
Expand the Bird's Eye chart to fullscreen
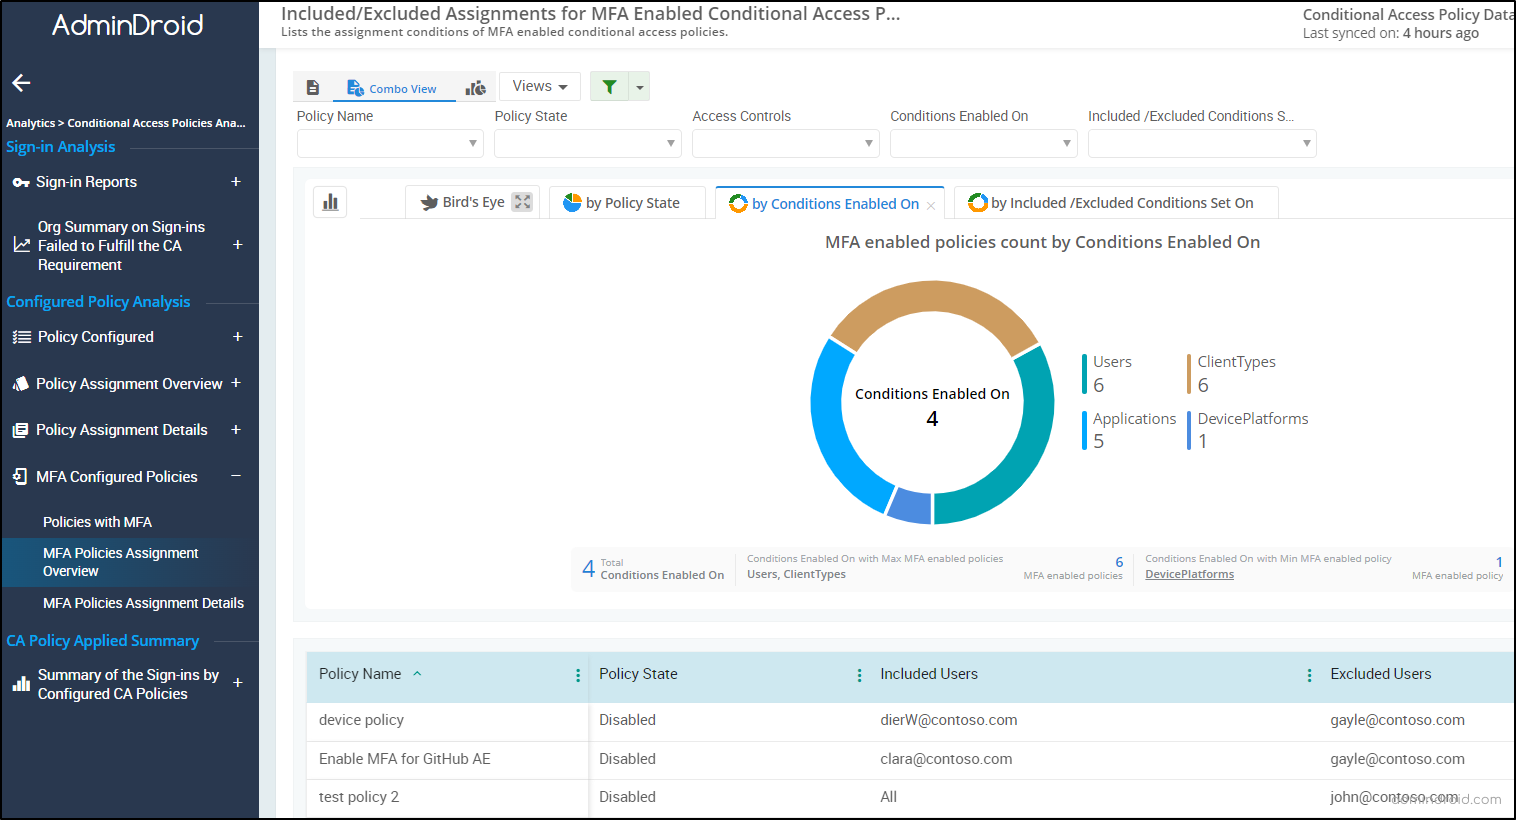coord(522,201)
